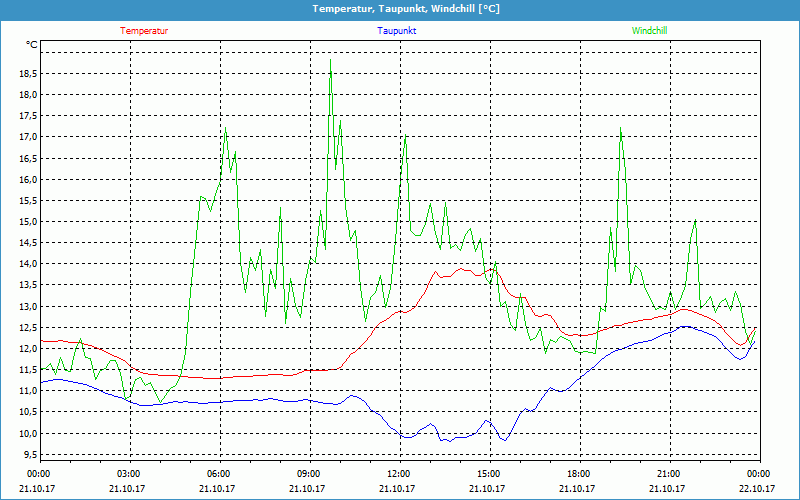Click the 10,0 value on the y-axis
The image size is (800, 500).
point(26,434)
